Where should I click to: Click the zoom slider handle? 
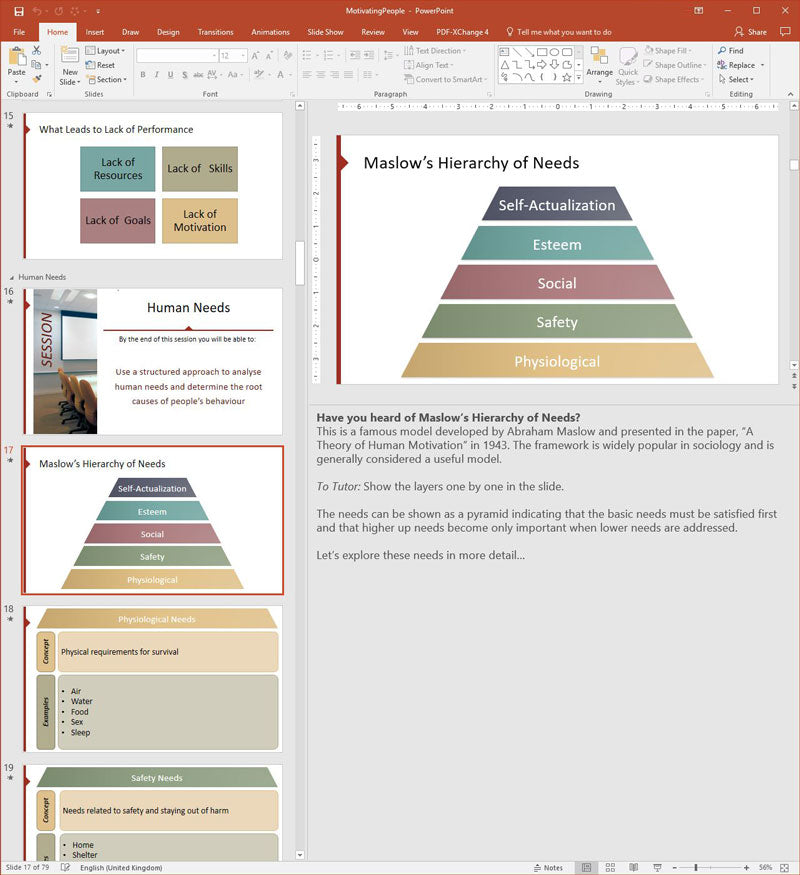pos(696,868)
